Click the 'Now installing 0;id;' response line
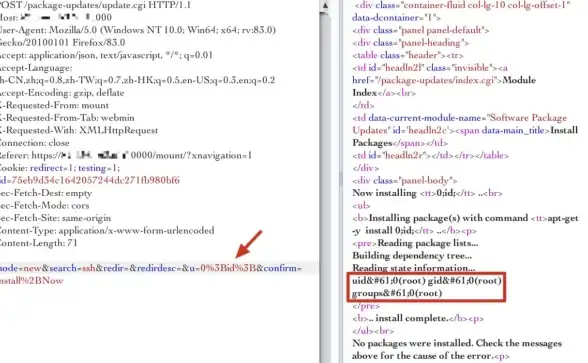This screenshot has height=363, width=588. pyautogui.click(x=427, y=193)
